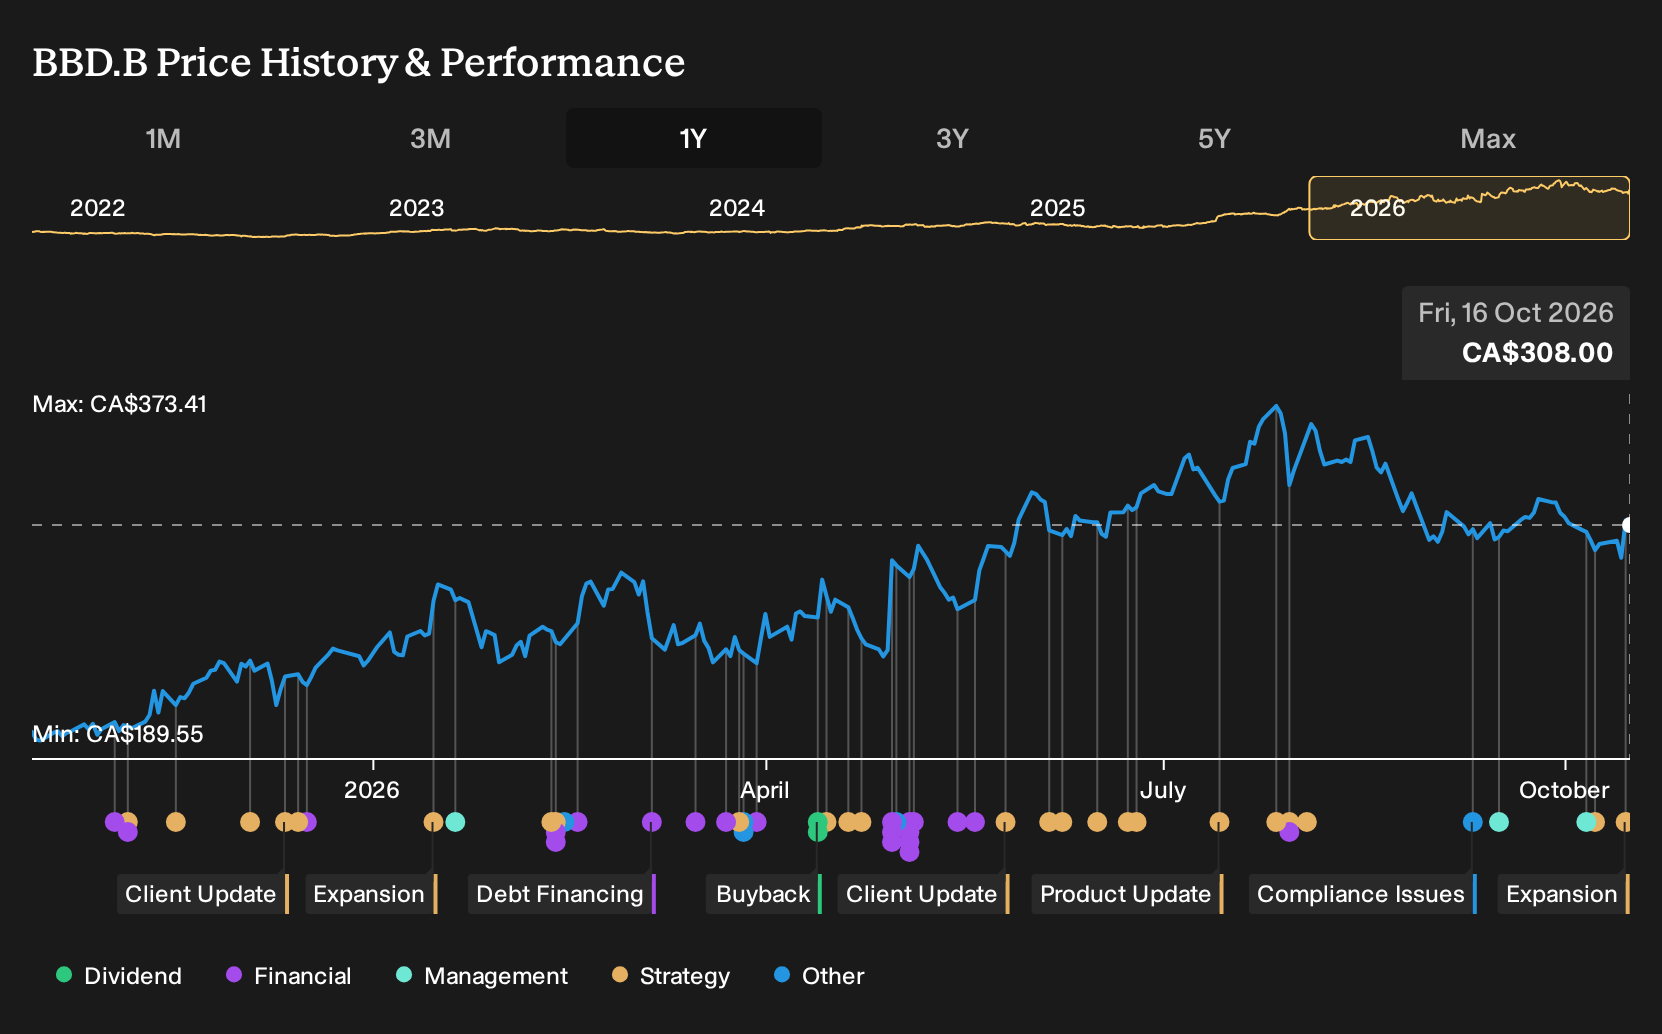Open Compliance Issues event label
The image size is (1662, 1034).
(1363, 894)
